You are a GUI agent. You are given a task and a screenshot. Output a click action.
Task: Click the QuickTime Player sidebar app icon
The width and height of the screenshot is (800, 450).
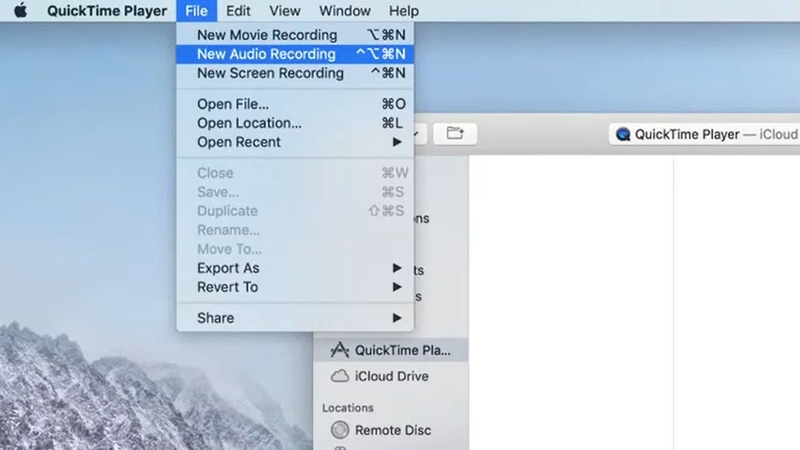point(340,350)
